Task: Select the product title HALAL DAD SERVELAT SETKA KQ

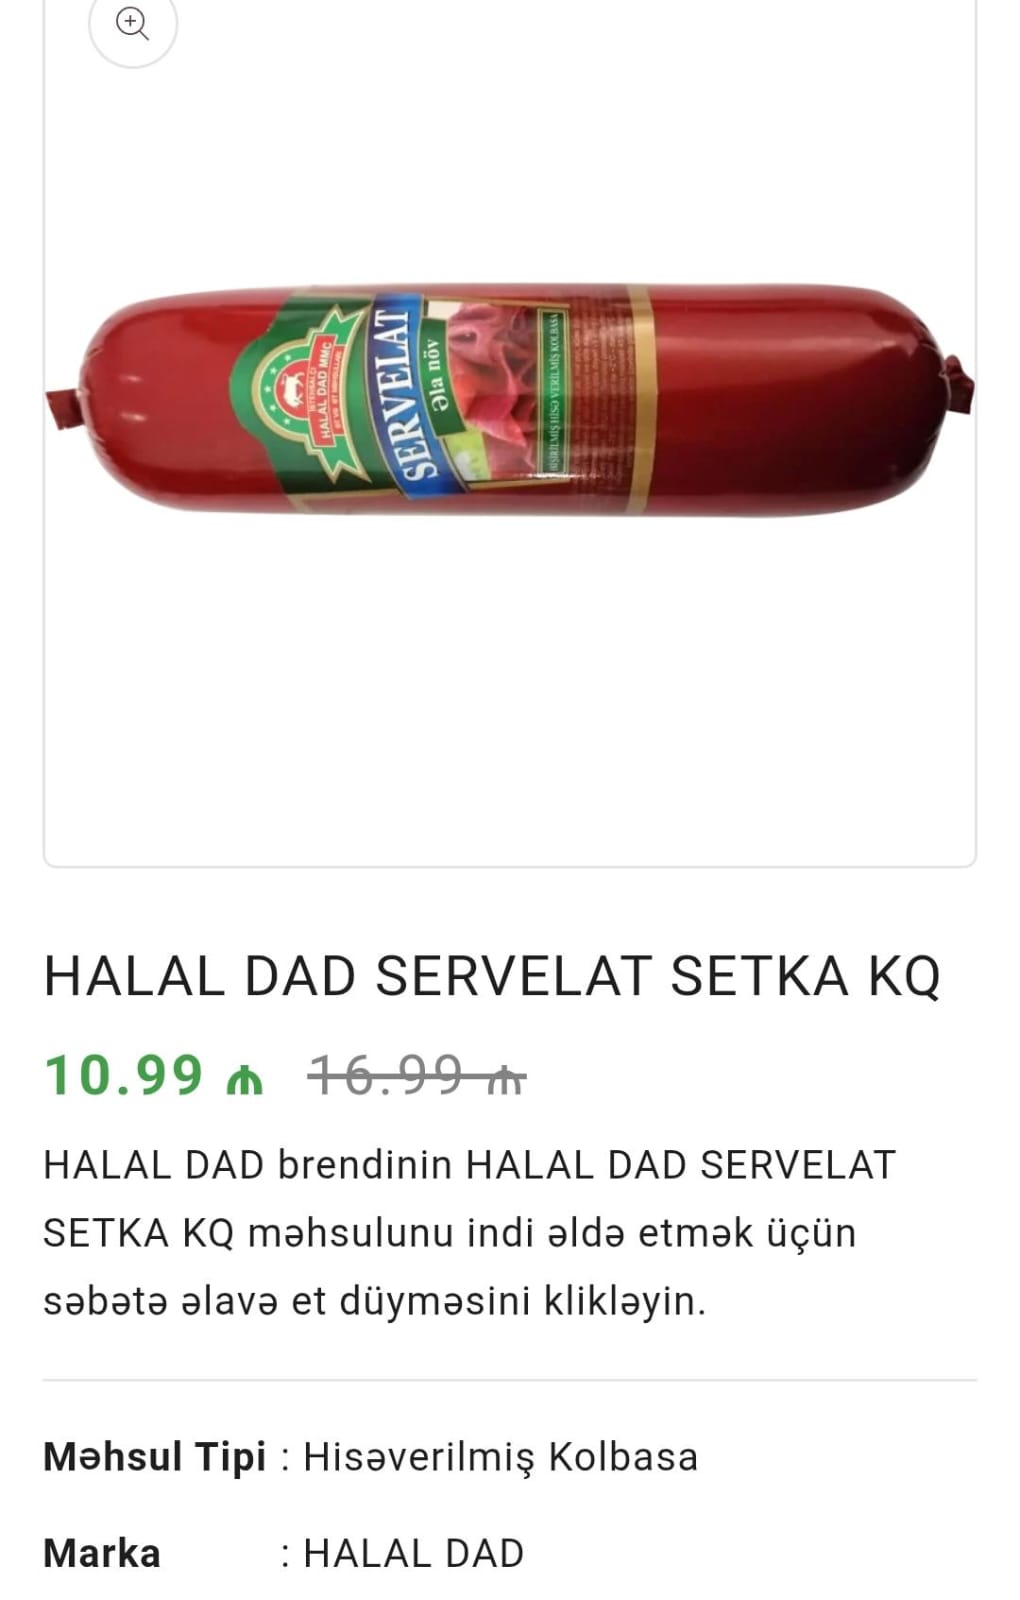Action: pyautogui.click(x=492, y=975)
